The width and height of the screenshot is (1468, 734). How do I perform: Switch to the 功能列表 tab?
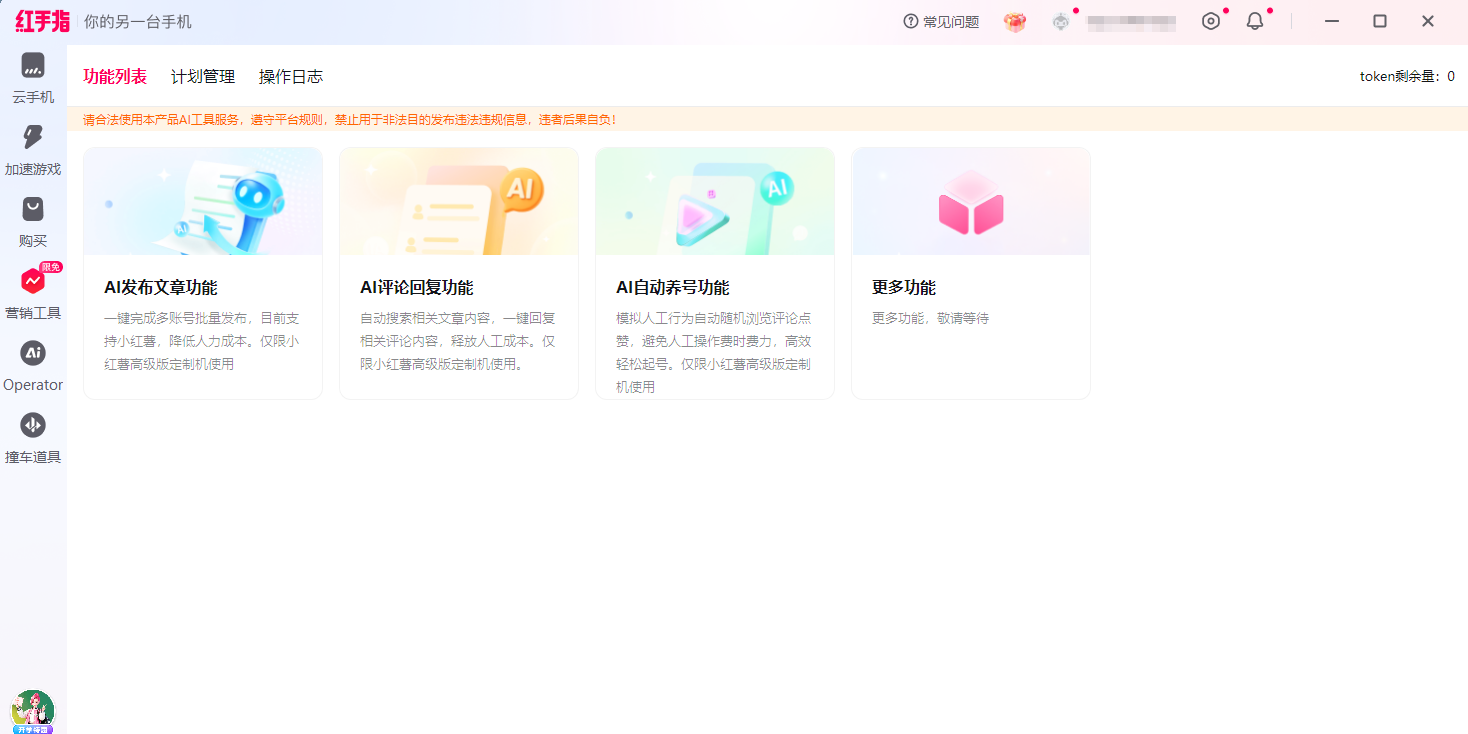pyautogui.click(x=115, y=76)
